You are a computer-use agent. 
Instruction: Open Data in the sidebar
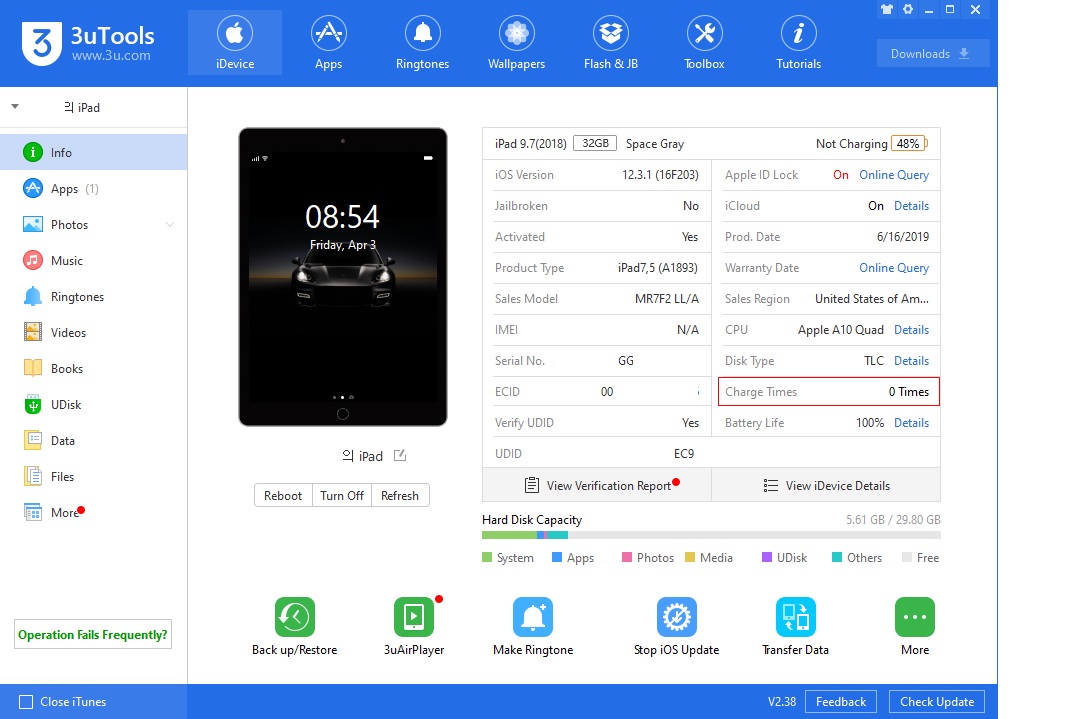click(x=94, y=441)
